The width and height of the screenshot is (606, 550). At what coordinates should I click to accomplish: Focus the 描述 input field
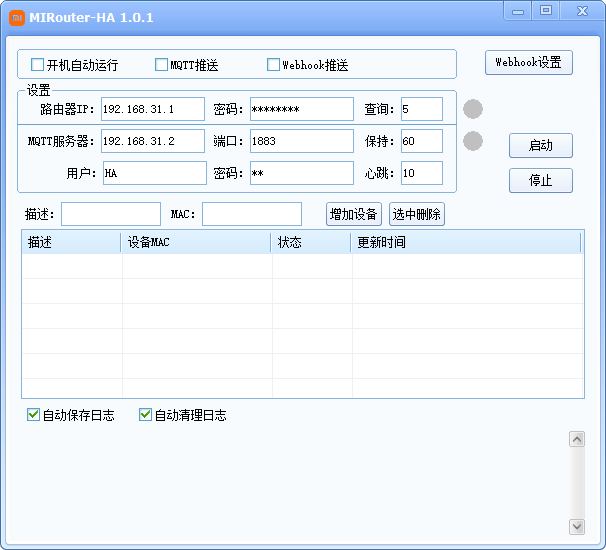click(x=111, y=214)
